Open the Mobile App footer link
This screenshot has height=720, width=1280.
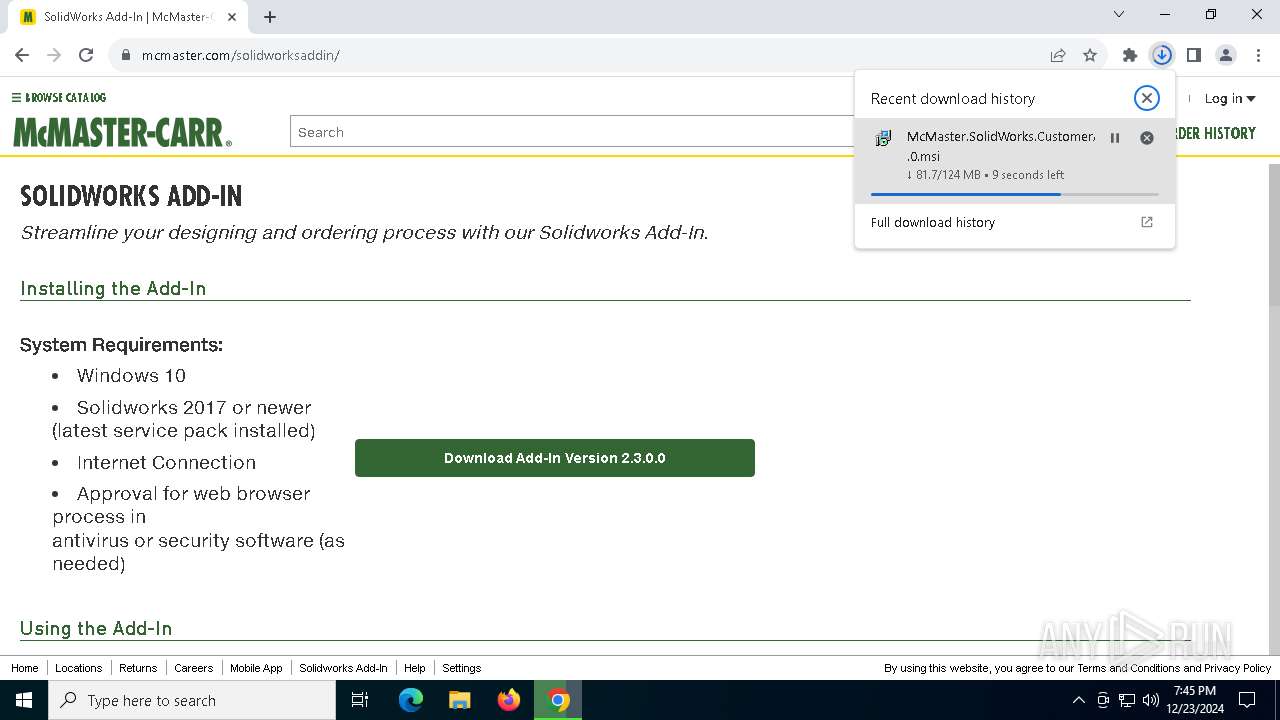(256, 668)
